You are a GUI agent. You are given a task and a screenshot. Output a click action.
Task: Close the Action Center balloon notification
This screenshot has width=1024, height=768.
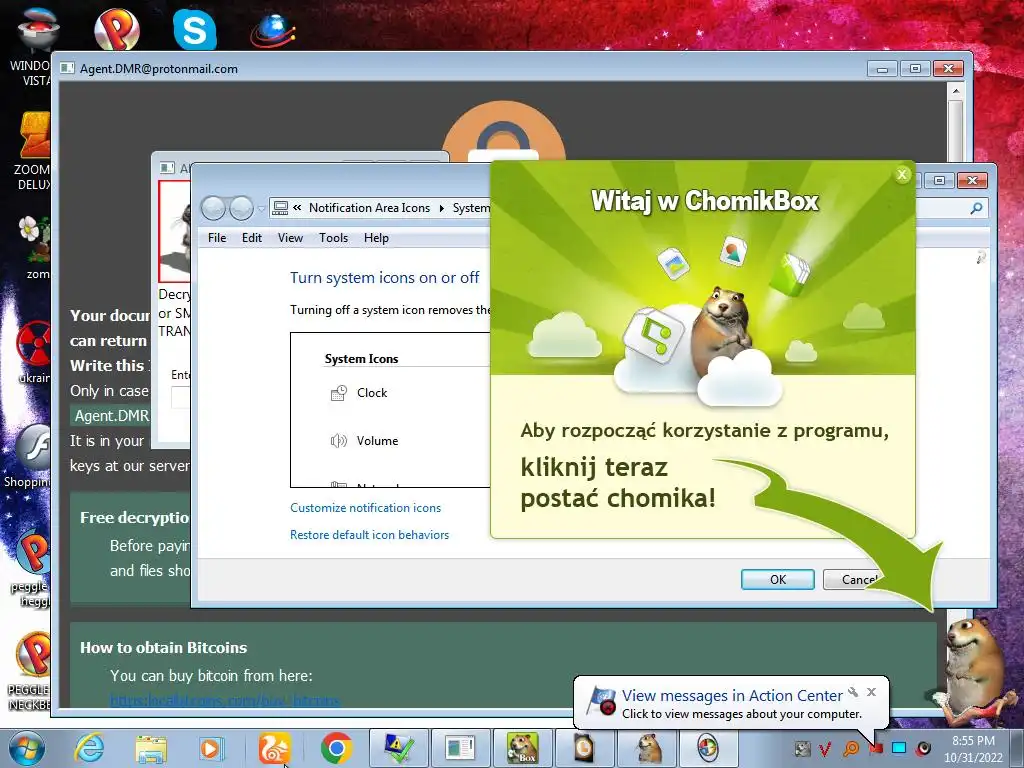pos(871,692)
